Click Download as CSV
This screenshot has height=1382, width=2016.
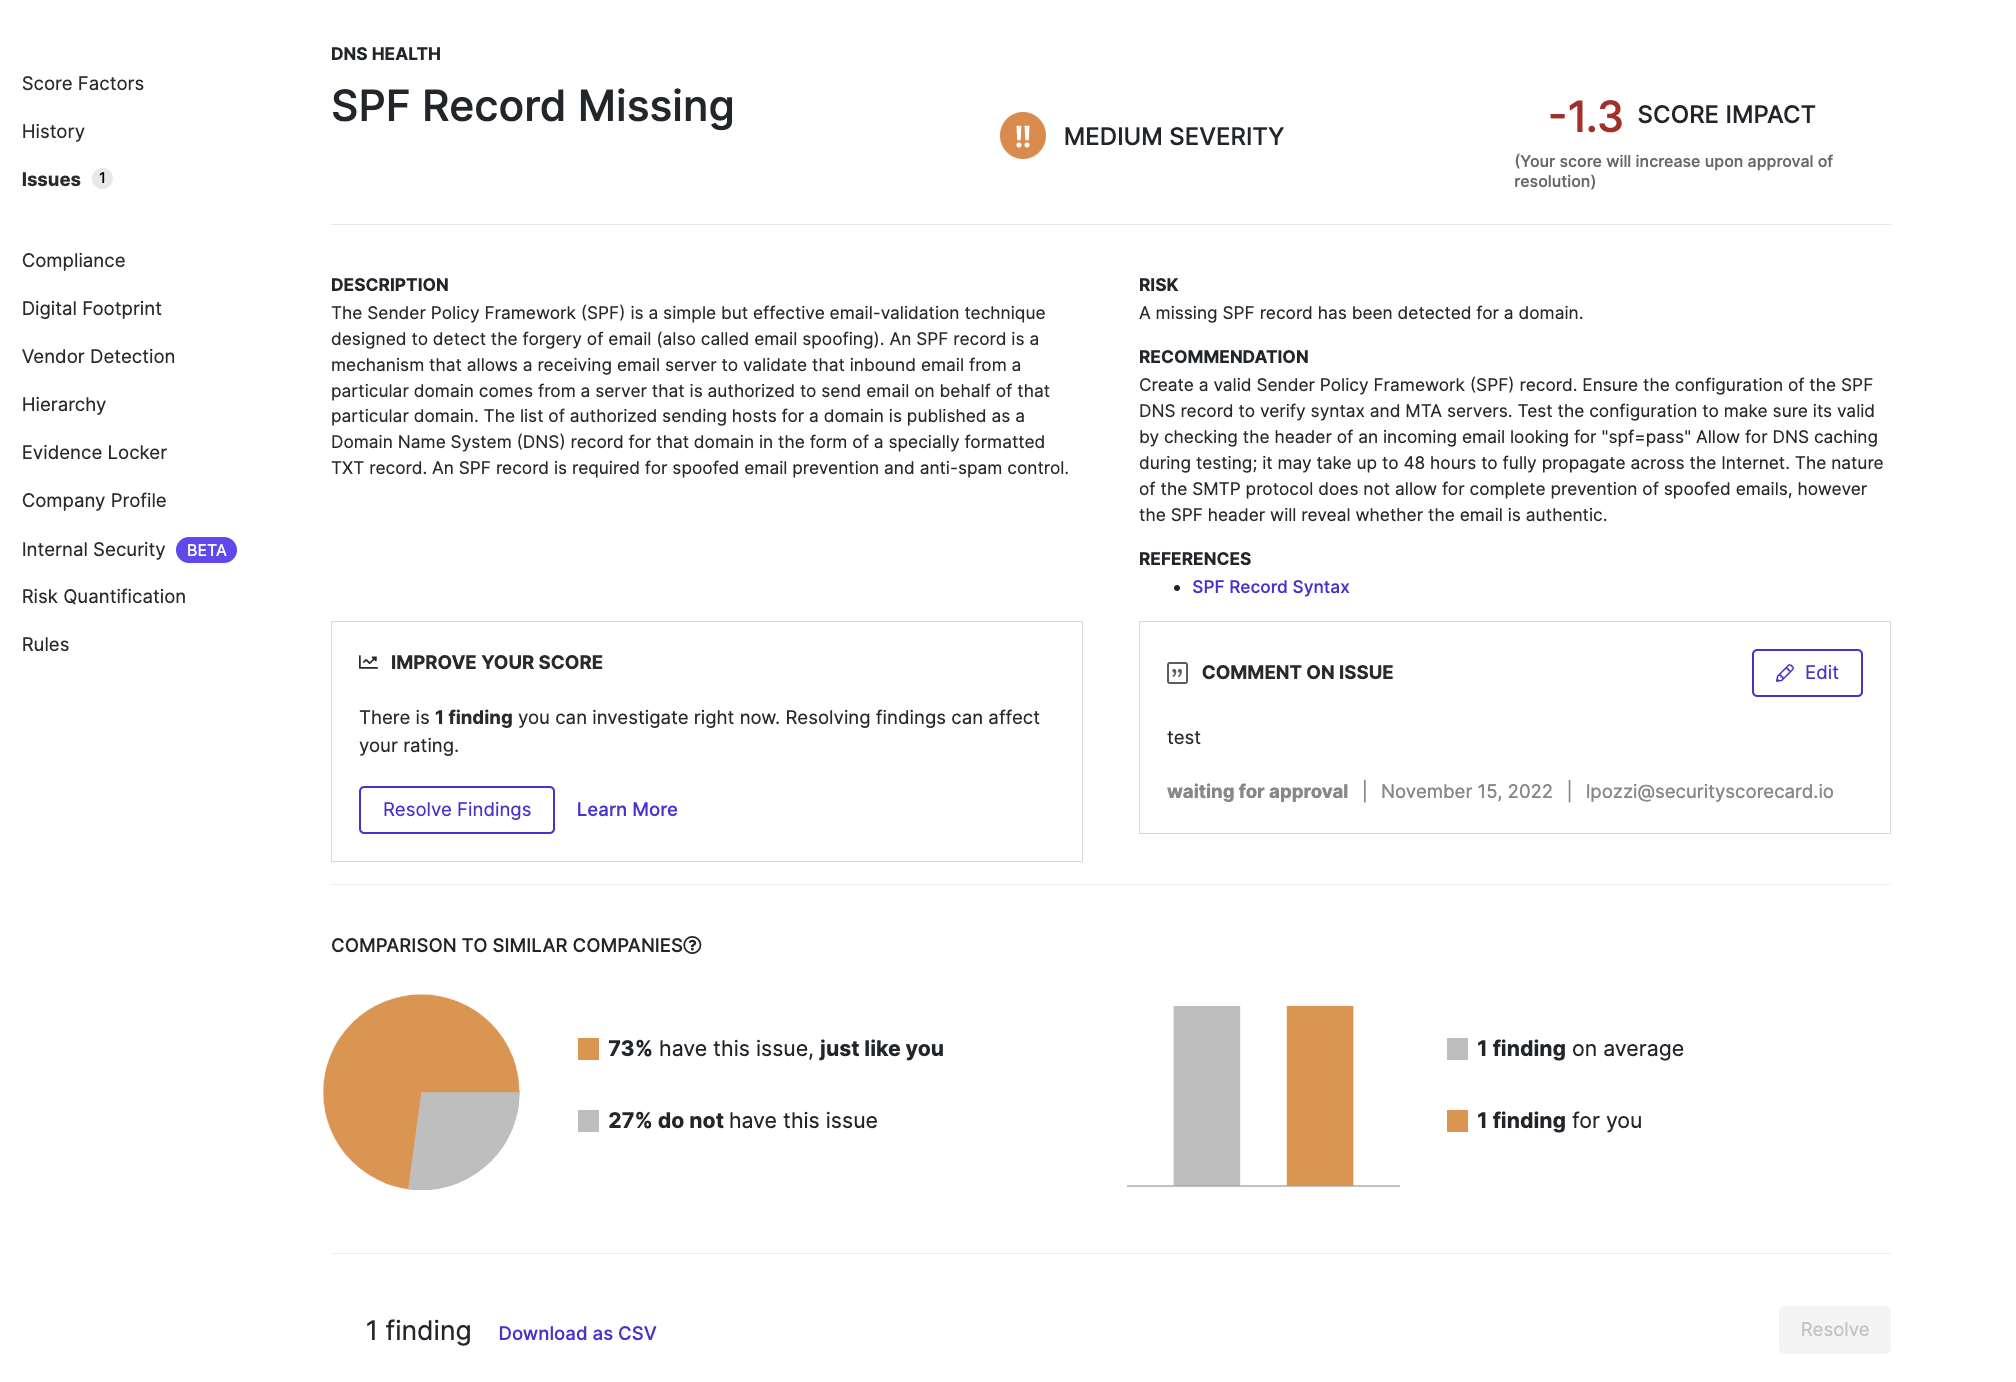(577, 1333)
